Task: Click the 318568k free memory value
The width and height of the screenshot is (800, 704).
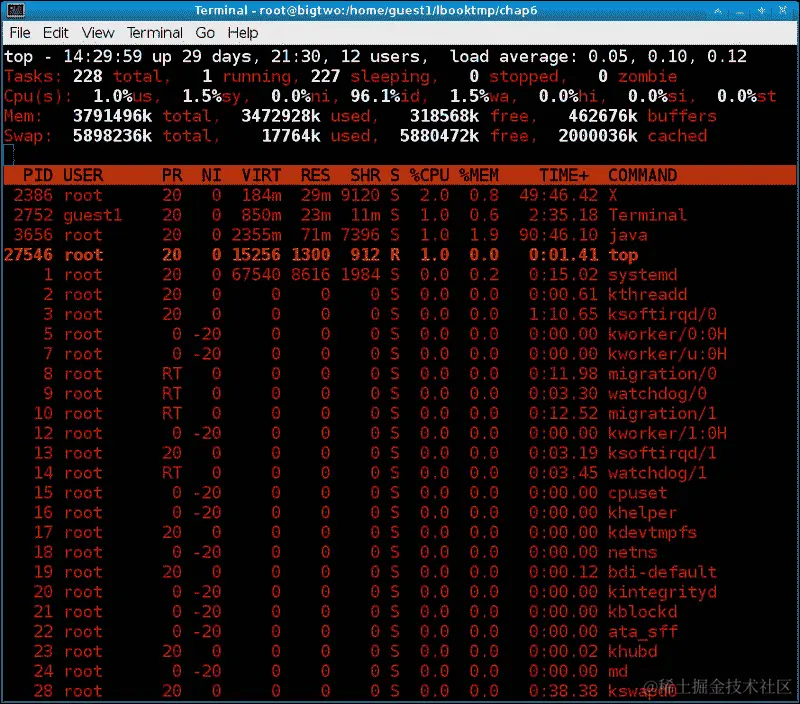Action: [444, 116]
